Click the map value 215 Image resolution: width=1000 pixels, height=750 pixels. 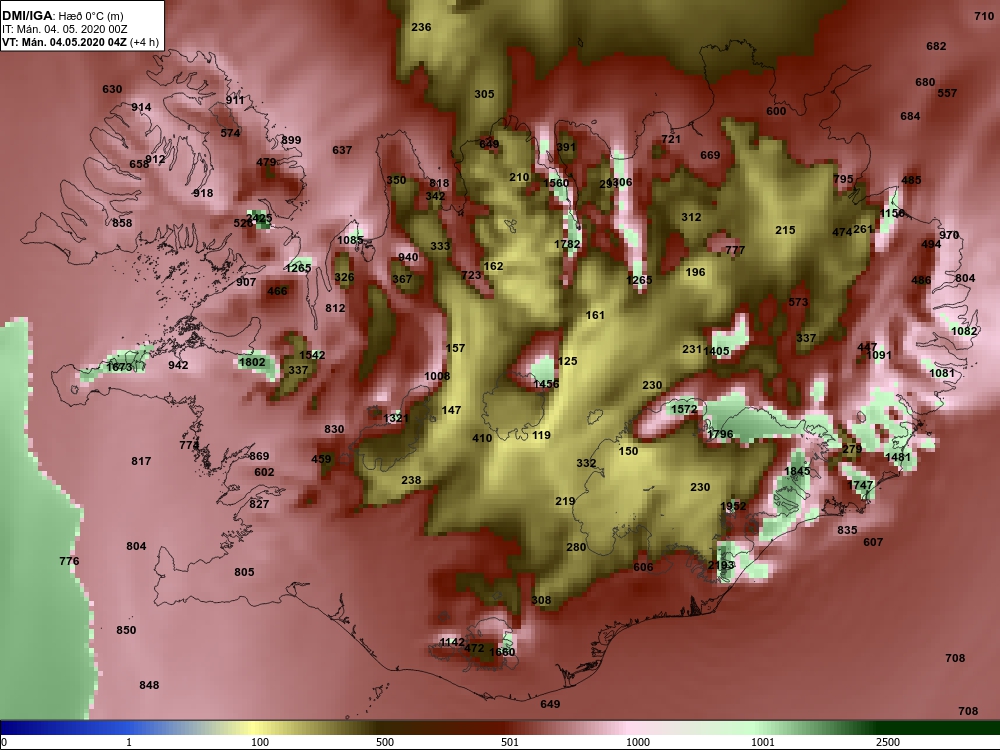785,230
